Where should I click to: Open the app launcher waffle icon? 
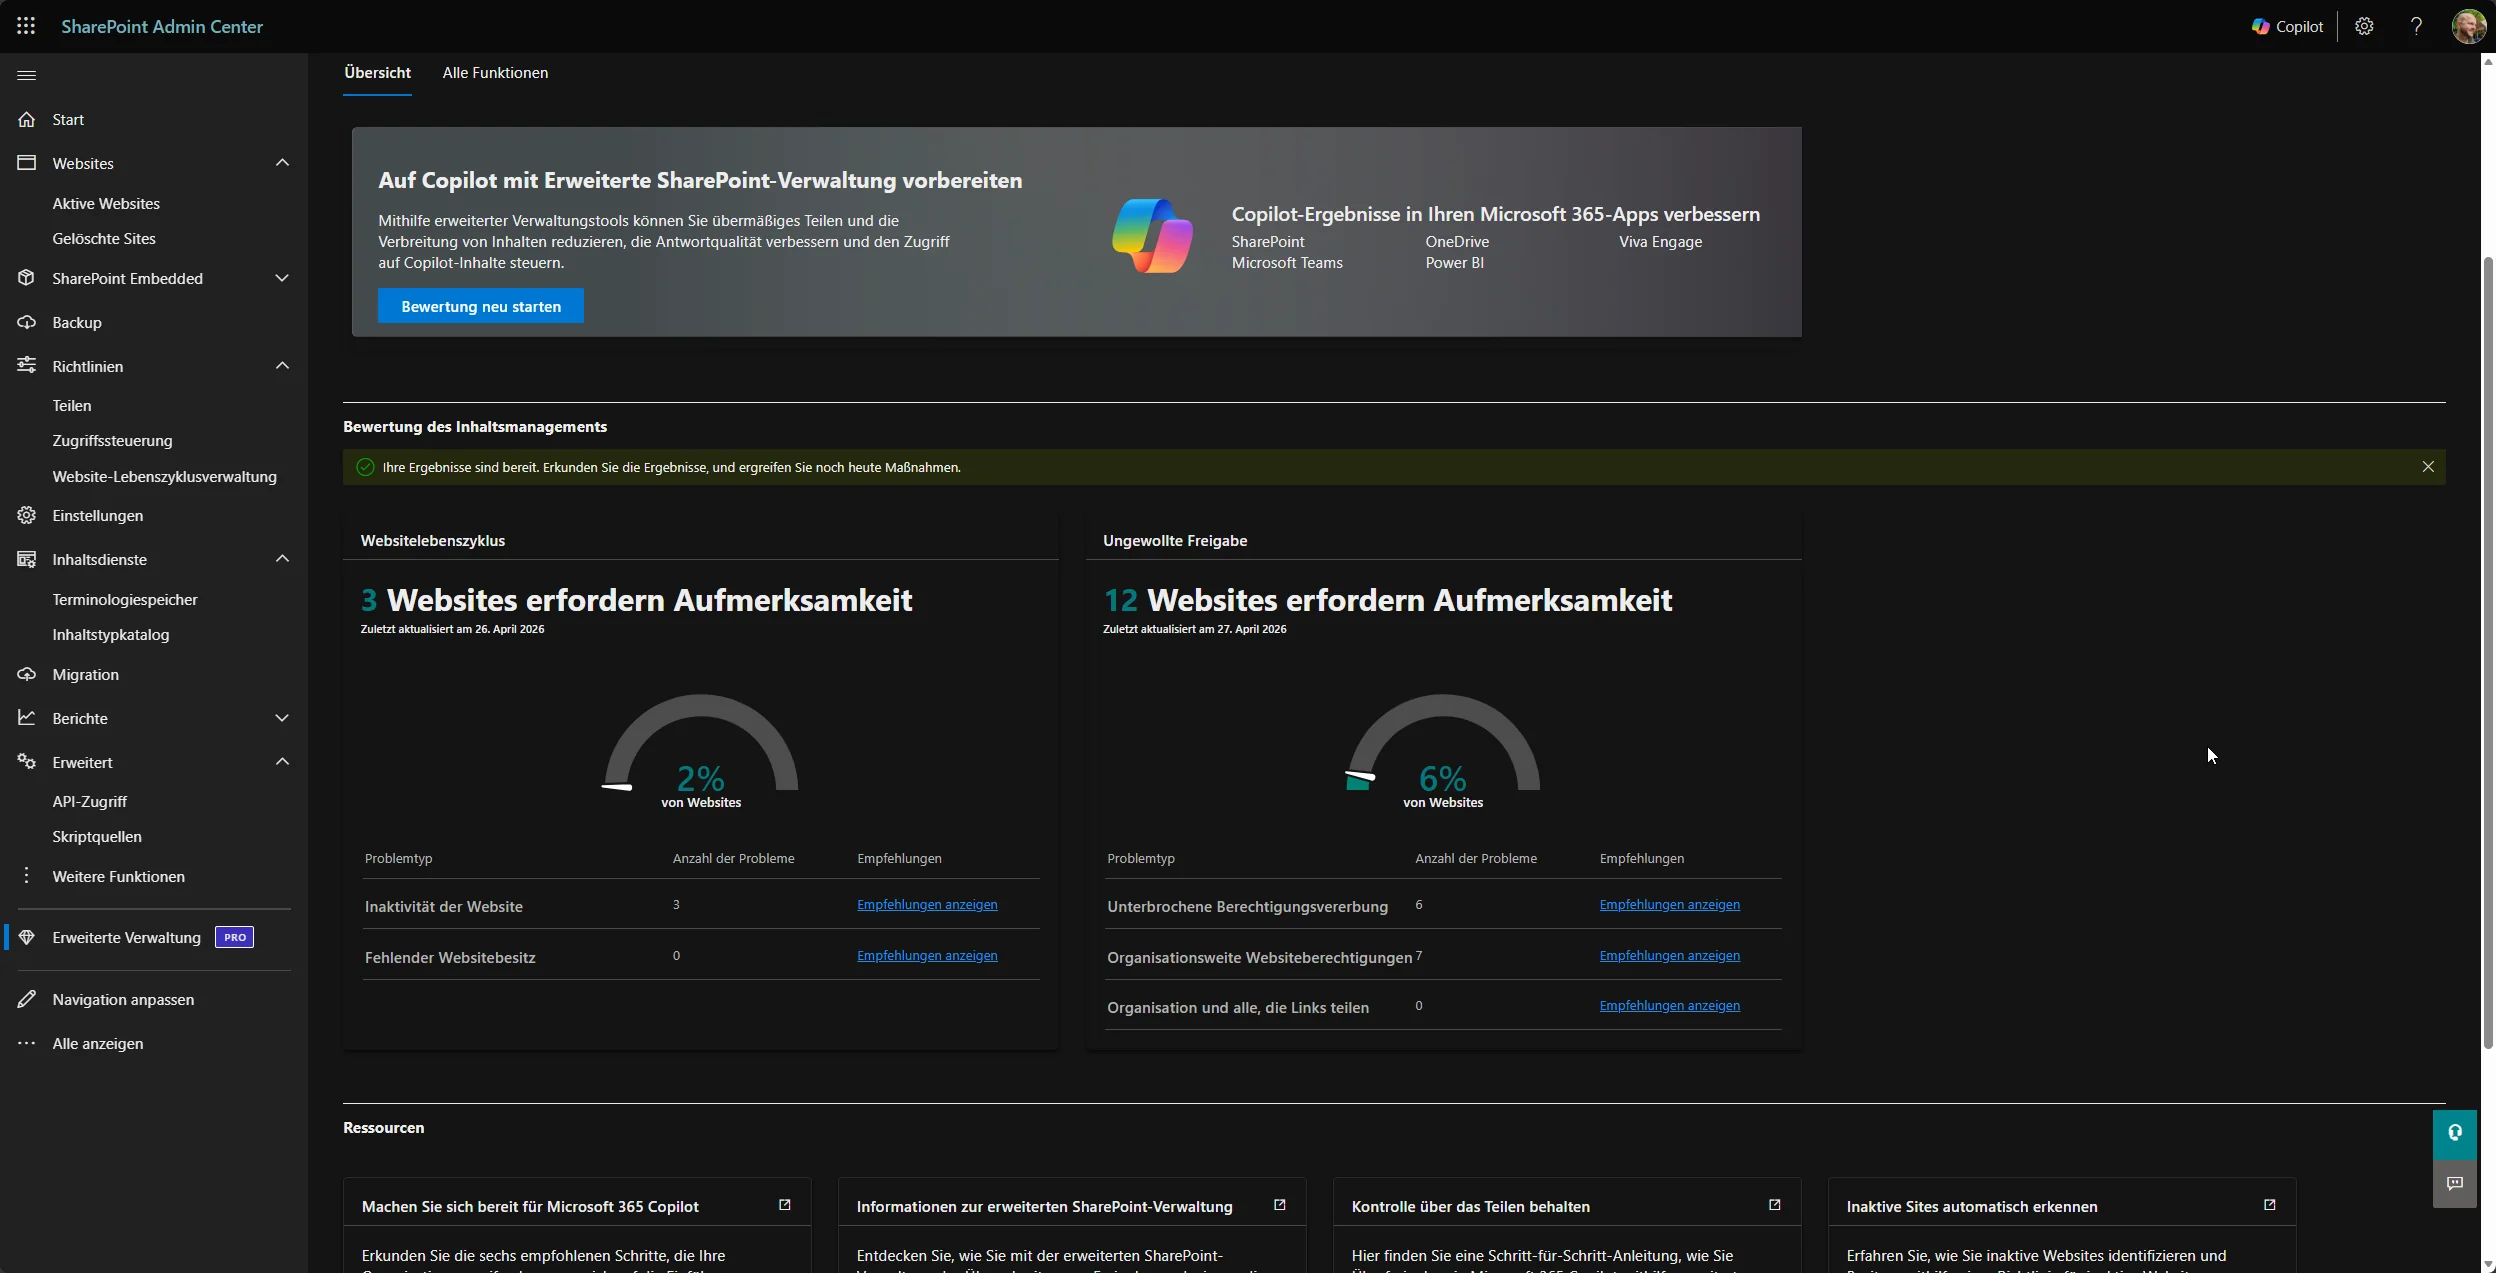point(26,26)
